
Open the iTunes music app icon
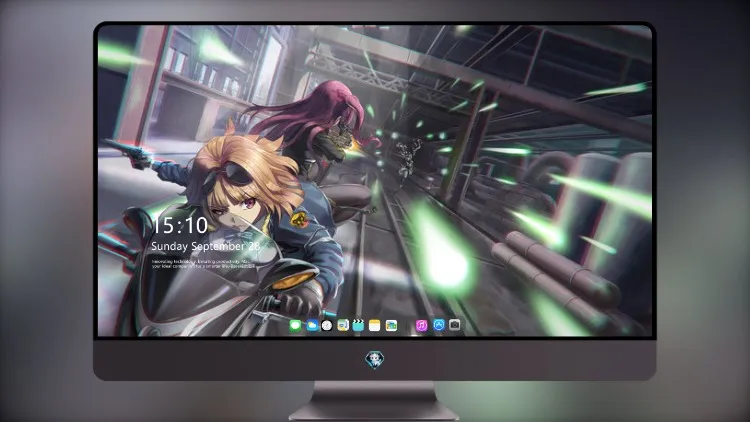[421, 326]
